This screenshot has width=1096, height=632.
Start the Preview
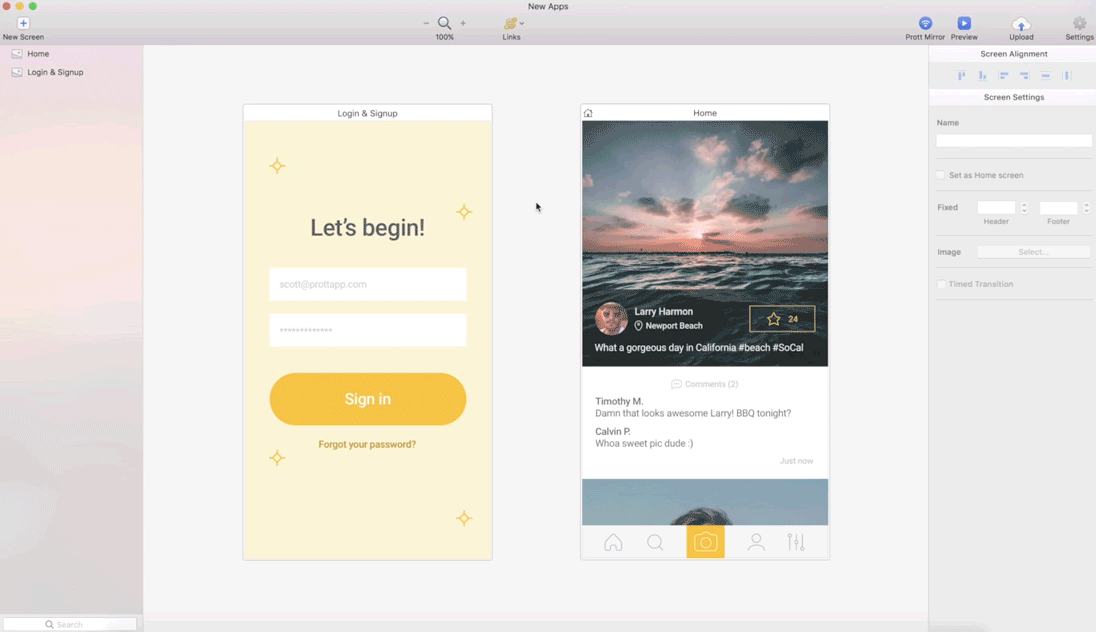pyautogui.click(x=964, y=23)
